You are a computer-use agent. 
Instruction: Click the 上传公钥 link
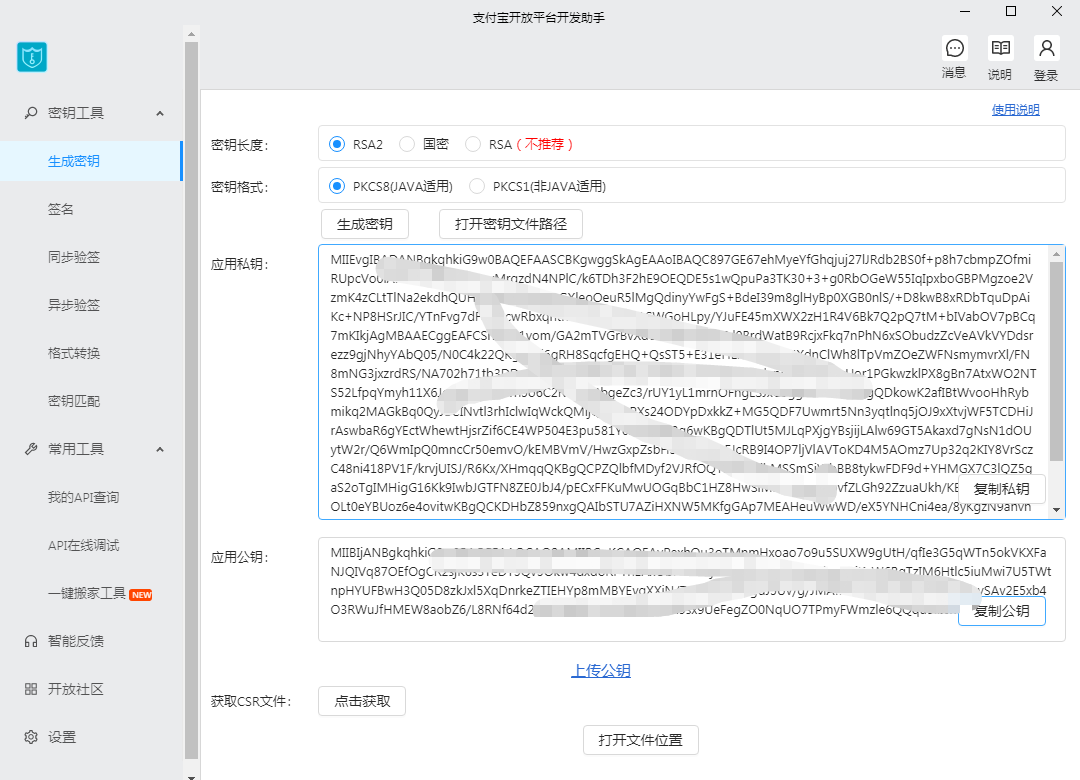pos(601,671)
